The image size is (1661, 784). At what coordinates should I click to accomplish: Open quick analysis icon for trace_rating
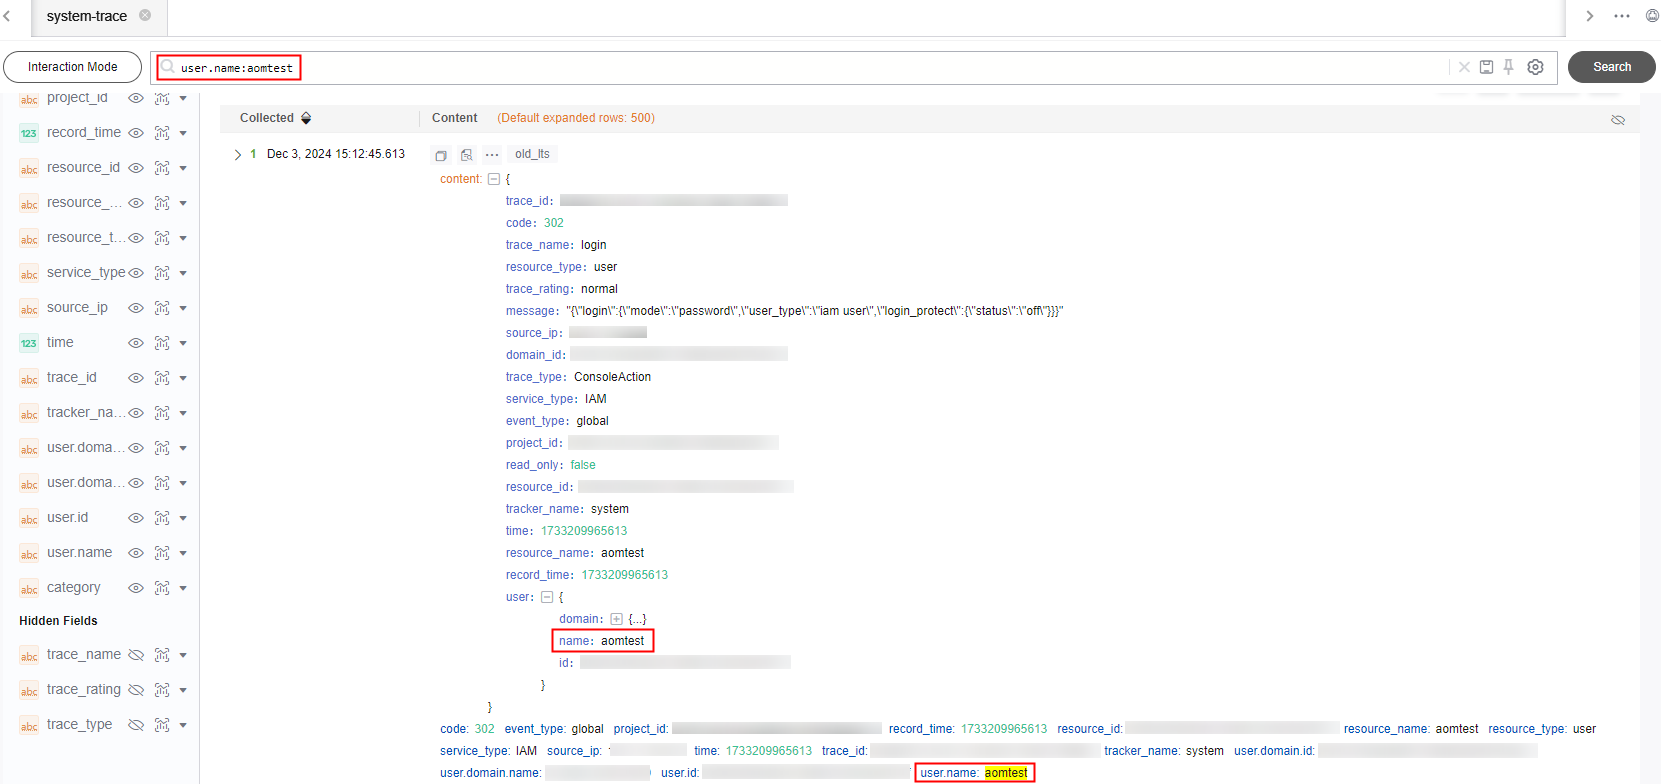coord(162,690)
